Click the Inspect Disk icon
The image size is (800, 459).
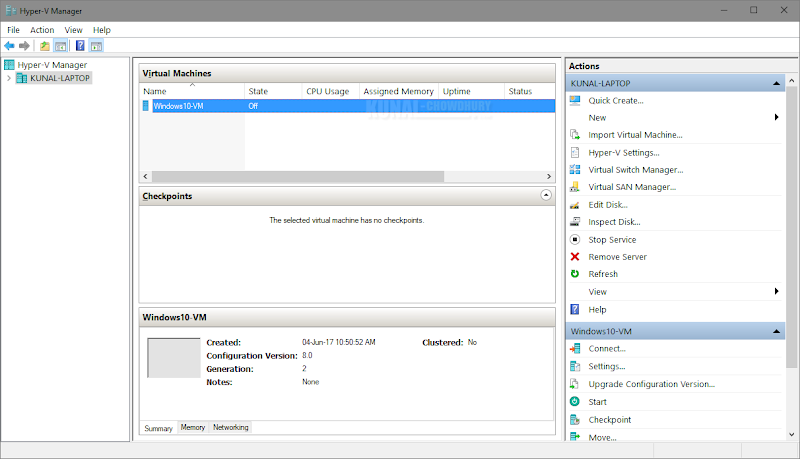575,221
